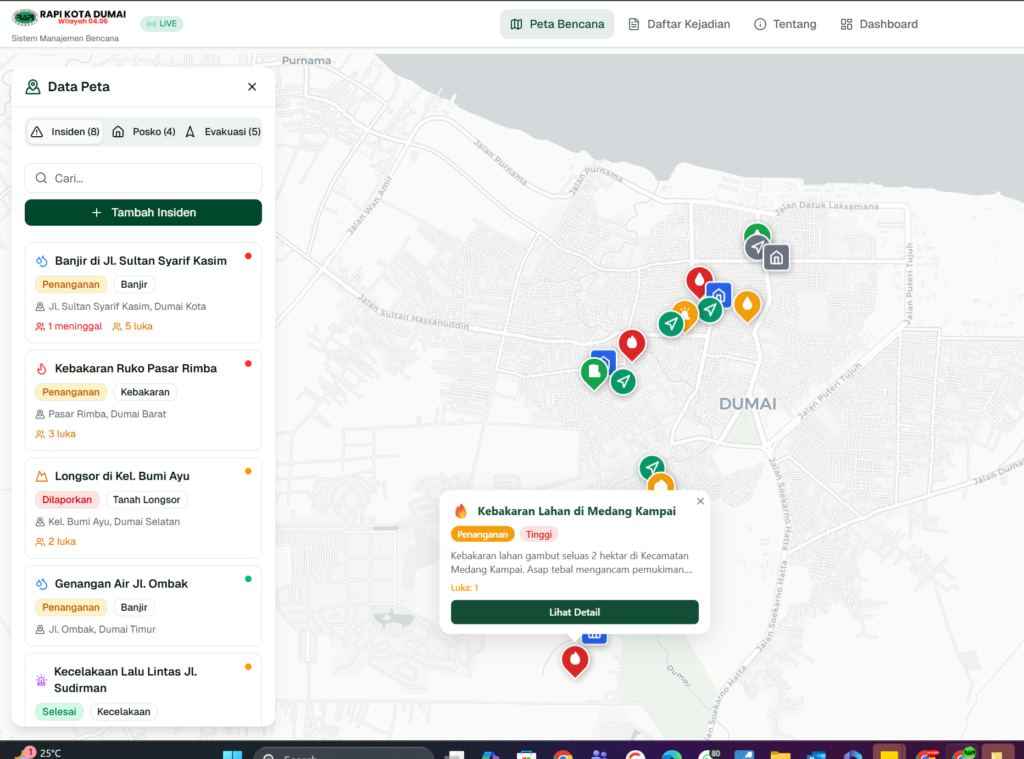1024x759 pixels.
Task: Click the gray navigation arrow marker
Action: tap(759, 247)
